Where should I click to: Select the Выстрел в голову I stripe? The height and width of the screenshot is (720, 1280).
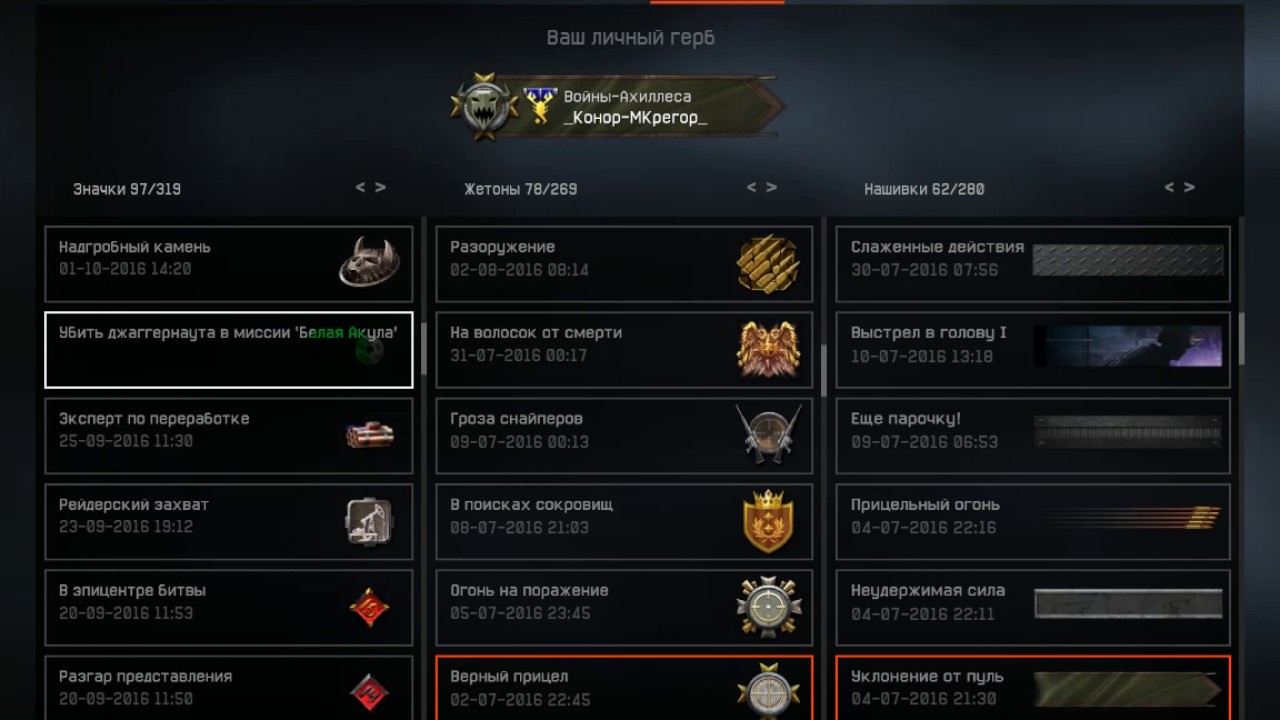[1033, 350]
